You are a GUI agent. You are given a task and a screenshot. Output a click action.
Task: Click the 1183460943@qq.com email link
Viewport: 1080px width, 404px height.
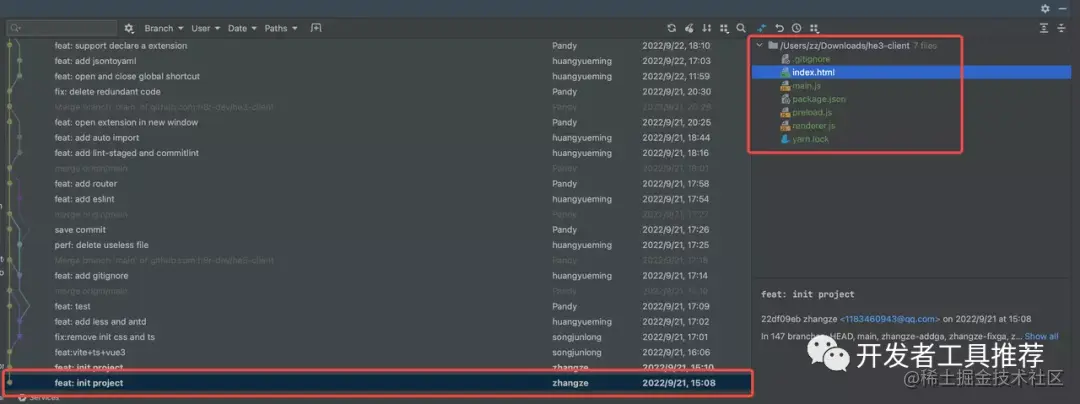pos(890,319)
